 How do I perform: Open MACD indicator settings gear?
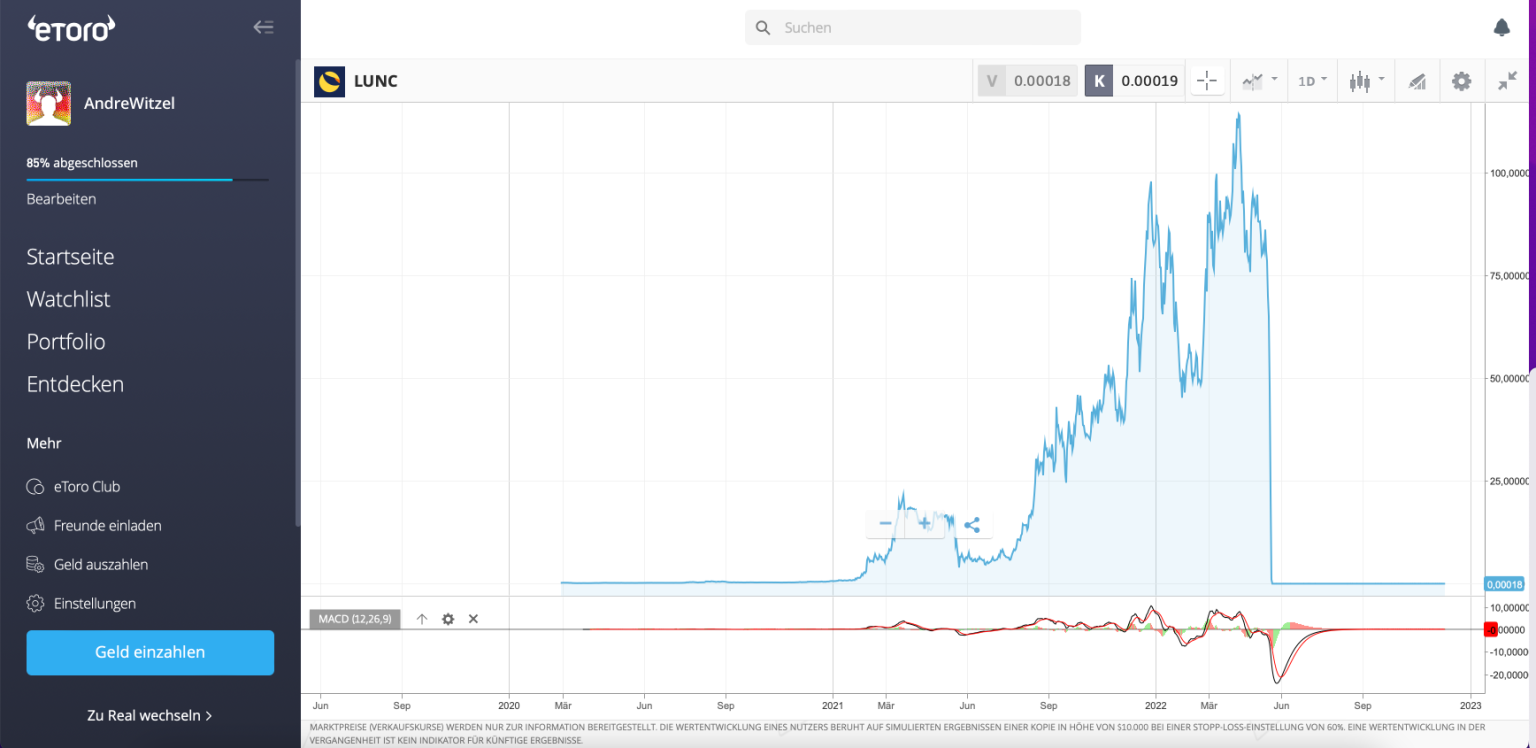click(x=448, y=619)
